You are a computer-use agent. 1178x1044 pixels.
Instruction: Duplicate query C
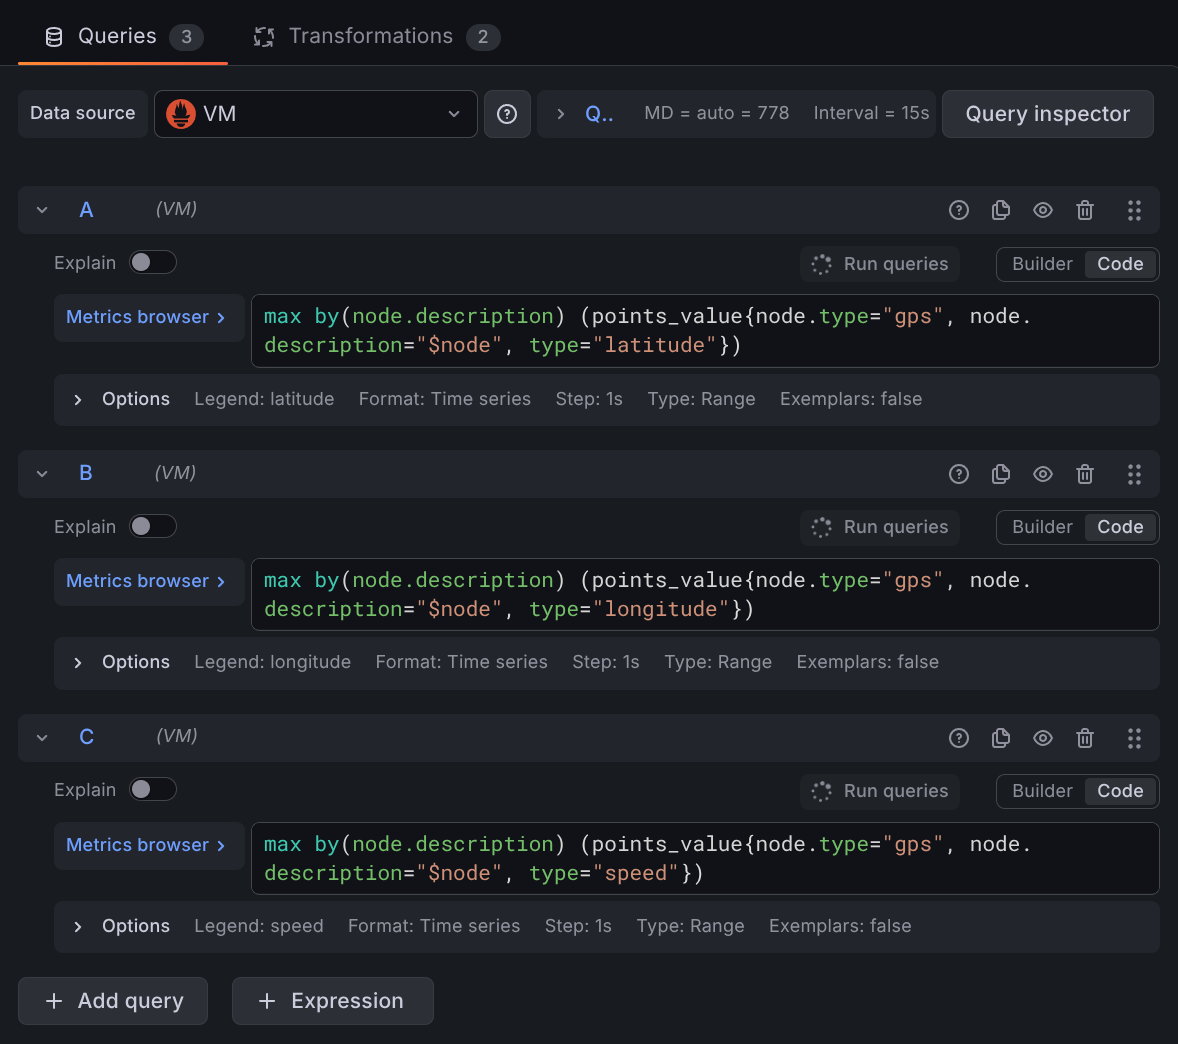(1001, 738)
